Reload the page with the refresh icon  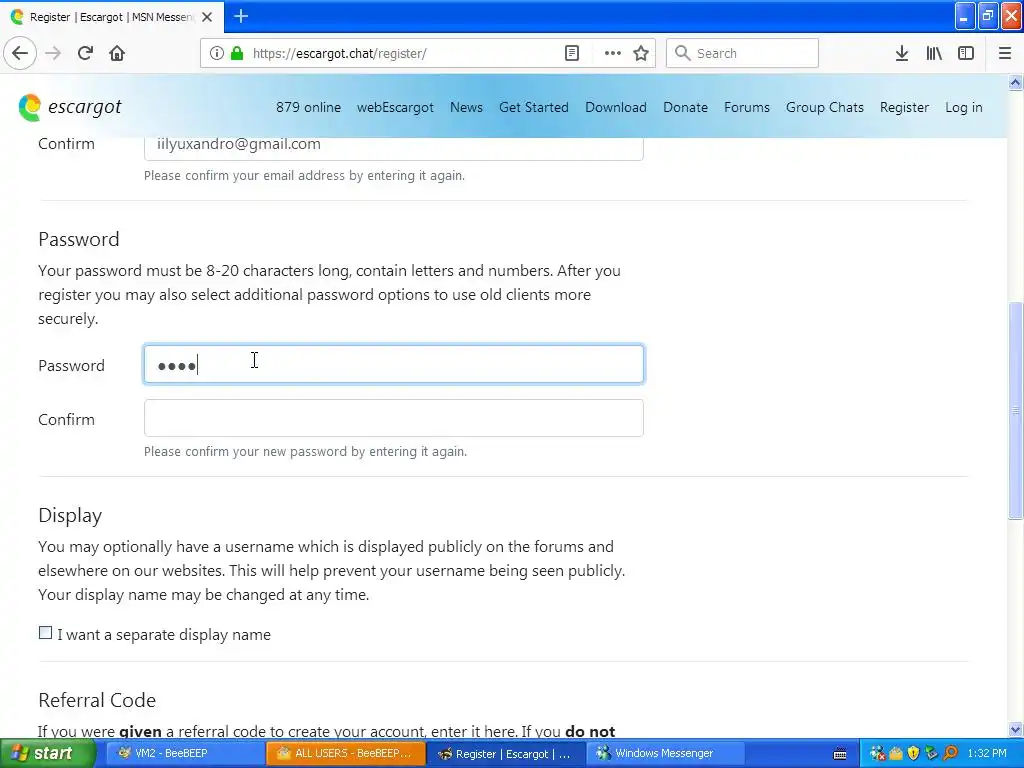pos(85,53)
